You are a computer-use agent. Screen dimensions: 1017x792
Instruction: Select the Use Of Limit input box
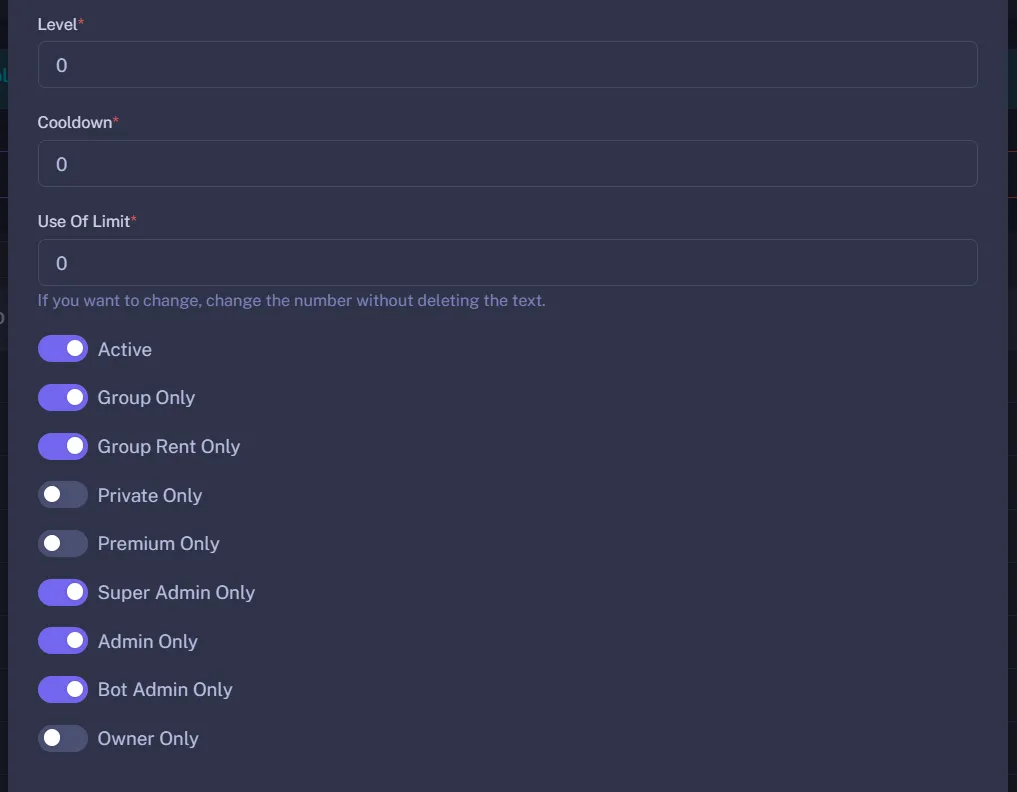pyautogui.click(x=507, y=263)
